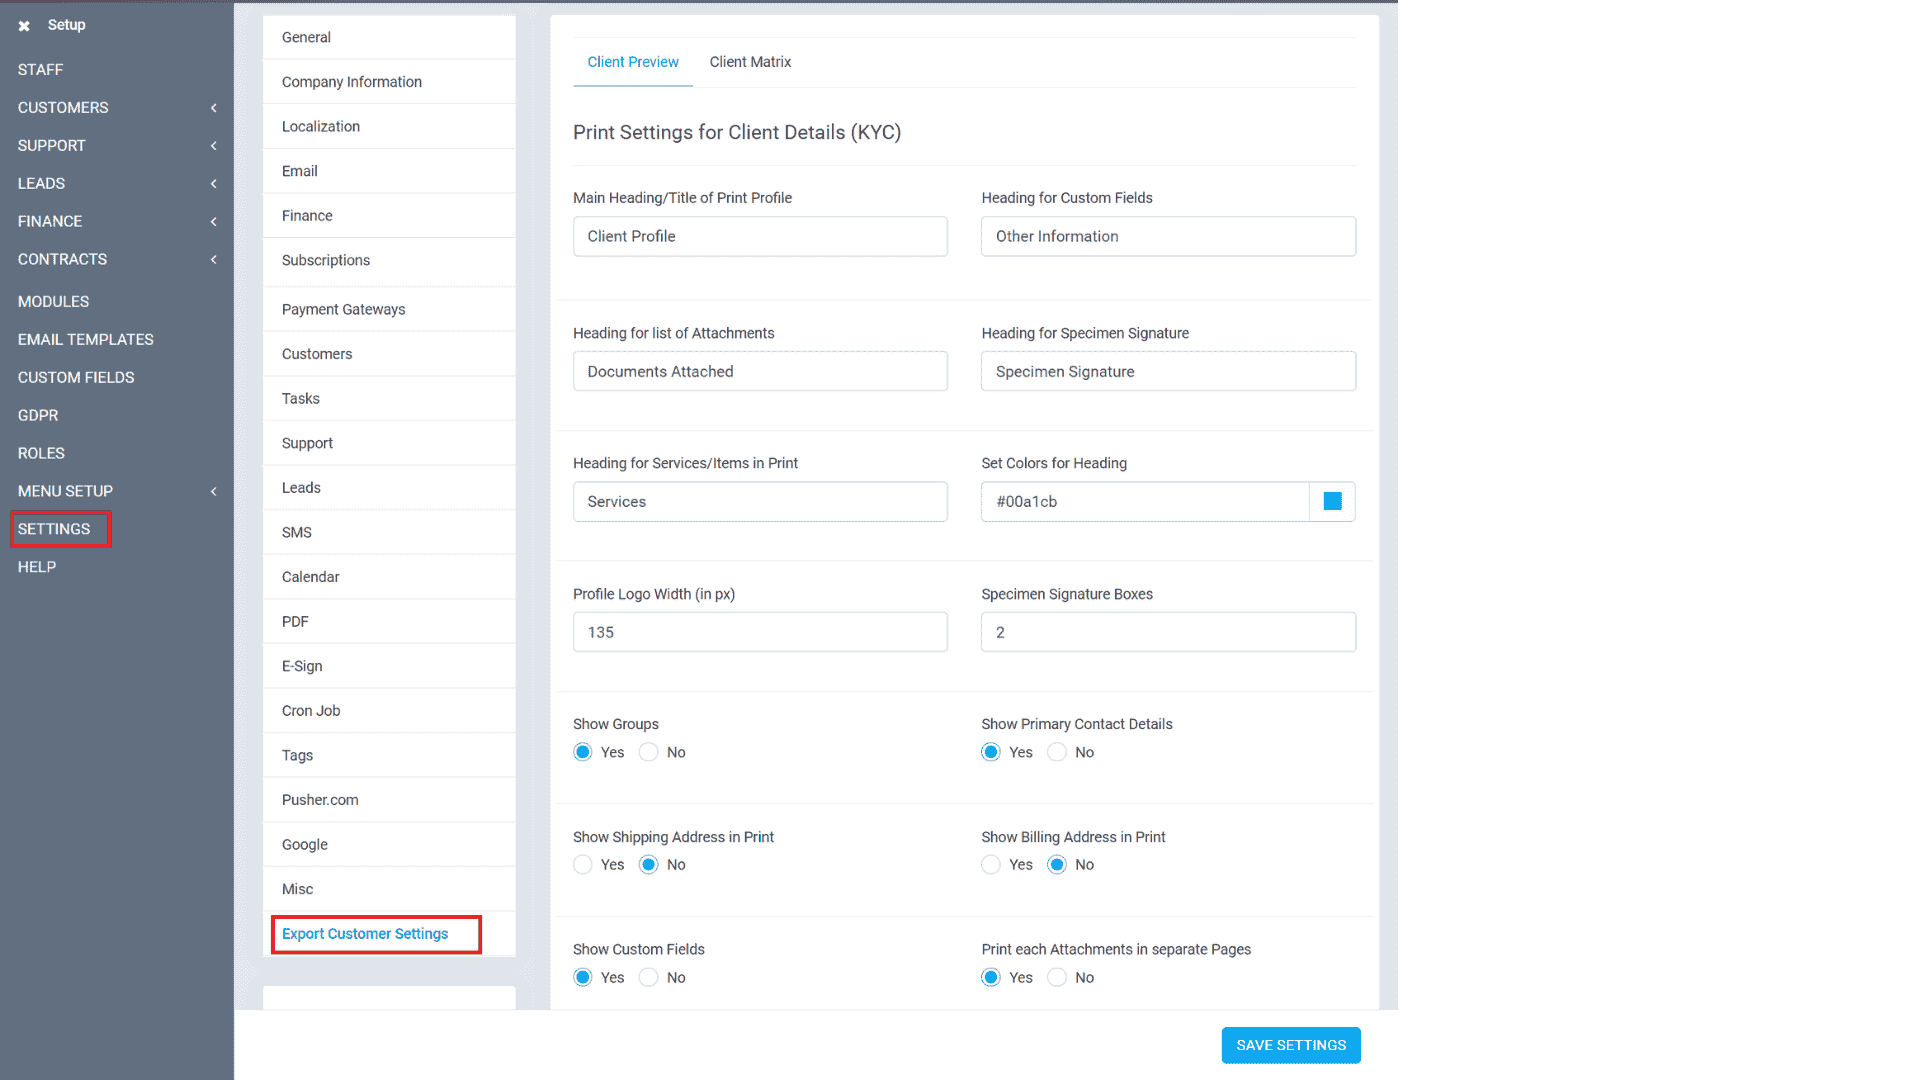Set Show Custom Fields to No
Viewport: 1920px width, 1080px height.
[649, 977]
